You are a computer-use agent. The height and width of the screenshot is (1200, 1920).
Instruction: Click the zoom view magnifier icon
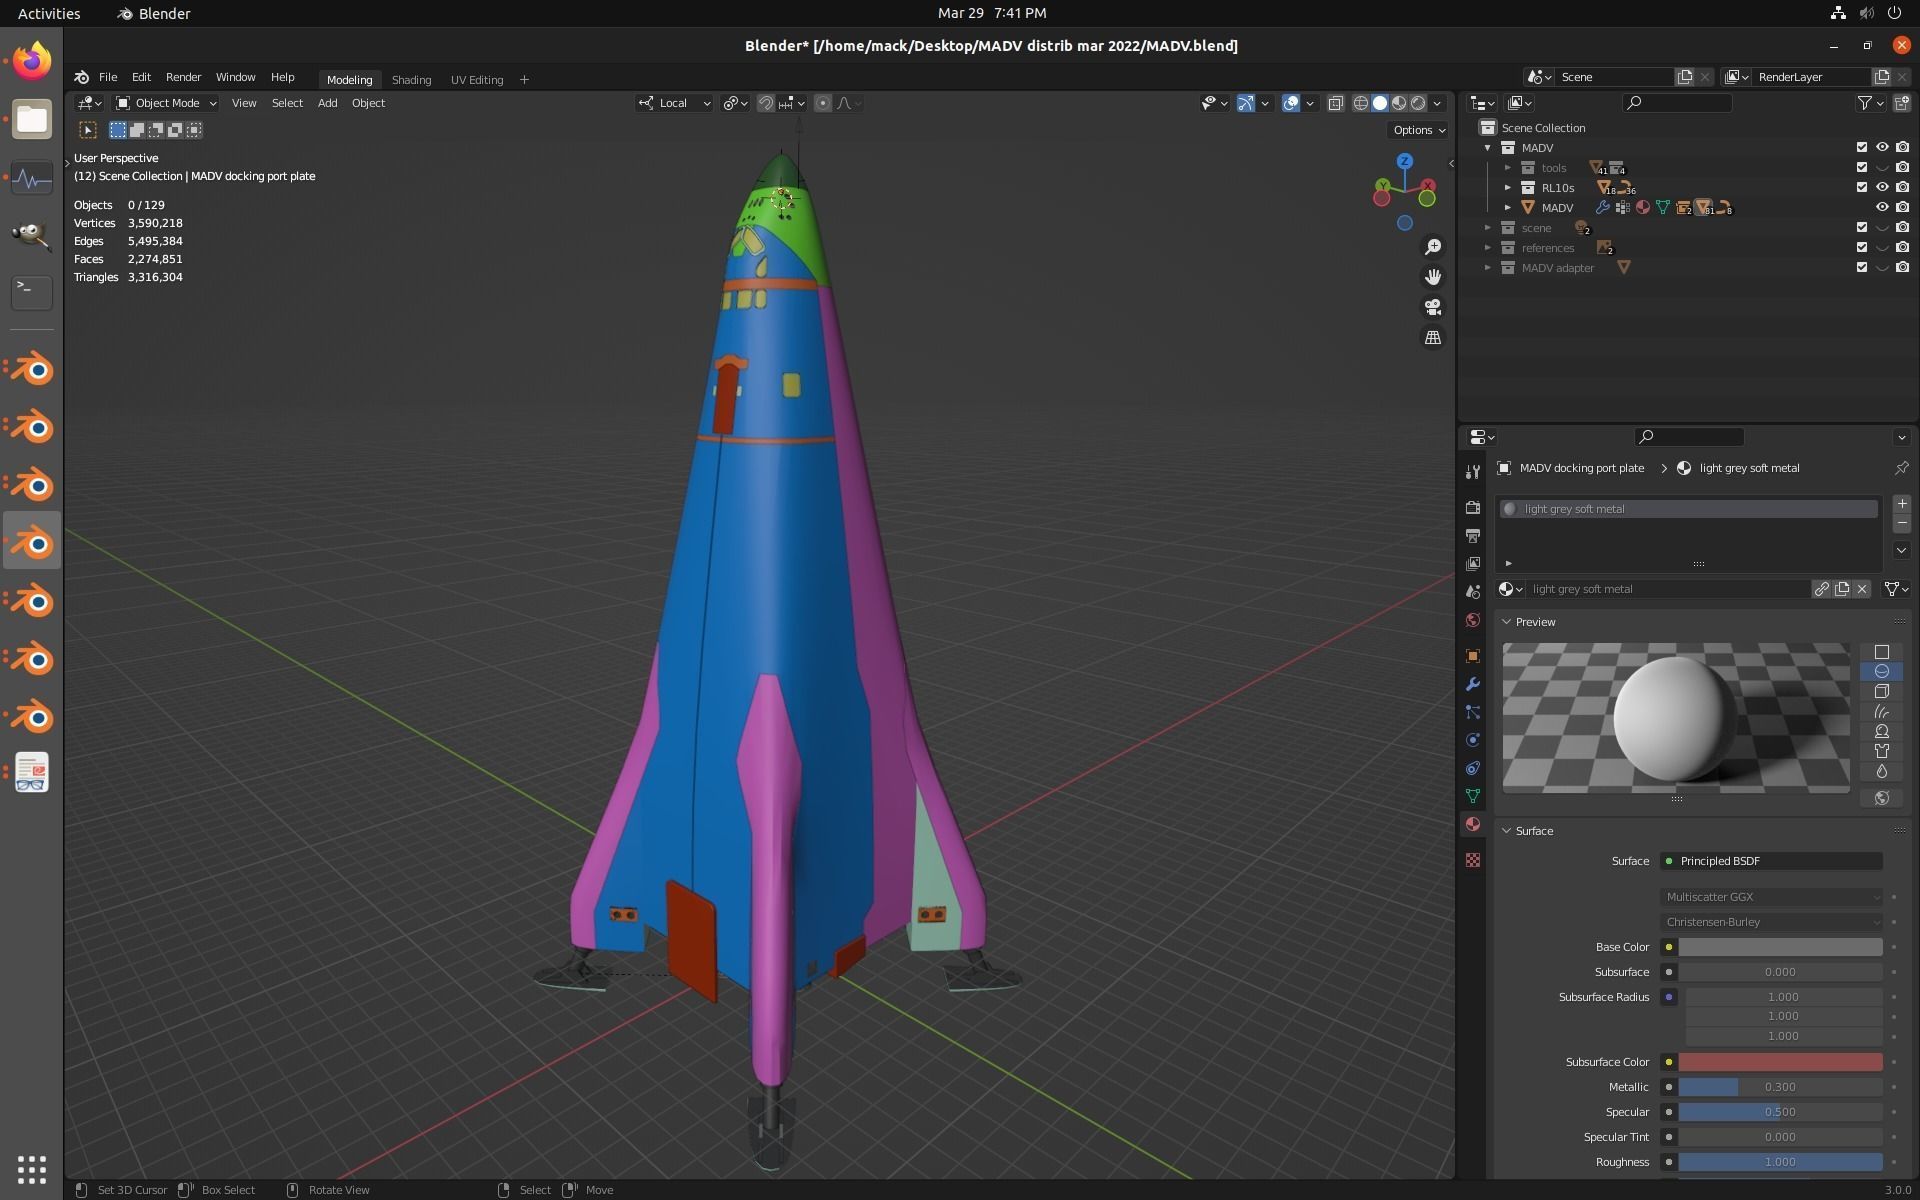tap(1433, 247)
